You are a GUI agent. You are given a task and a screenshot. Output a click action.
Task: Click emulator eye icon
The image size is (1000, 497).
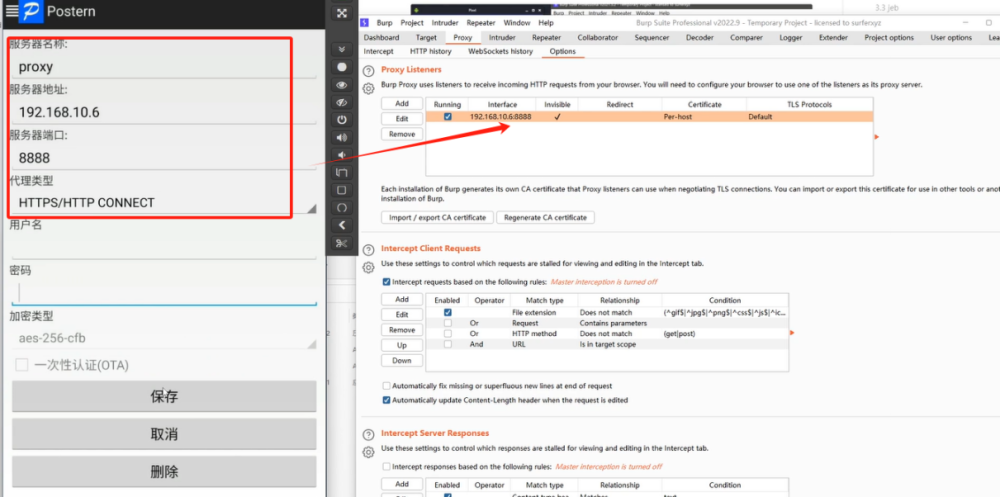click(x=342, y=85)
